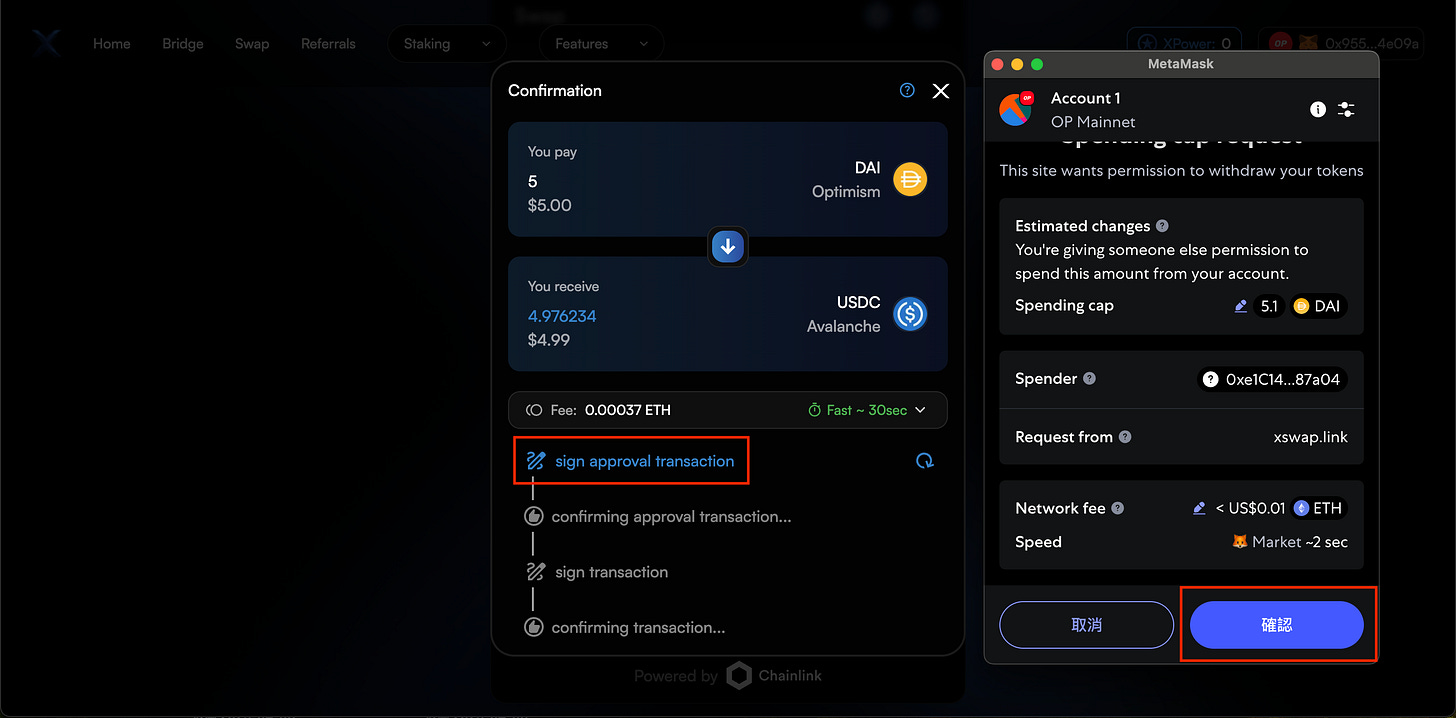Click the pen icon of sign approval transaction
The height and width of the screenshot is (718, 1456).
point(536,461)
